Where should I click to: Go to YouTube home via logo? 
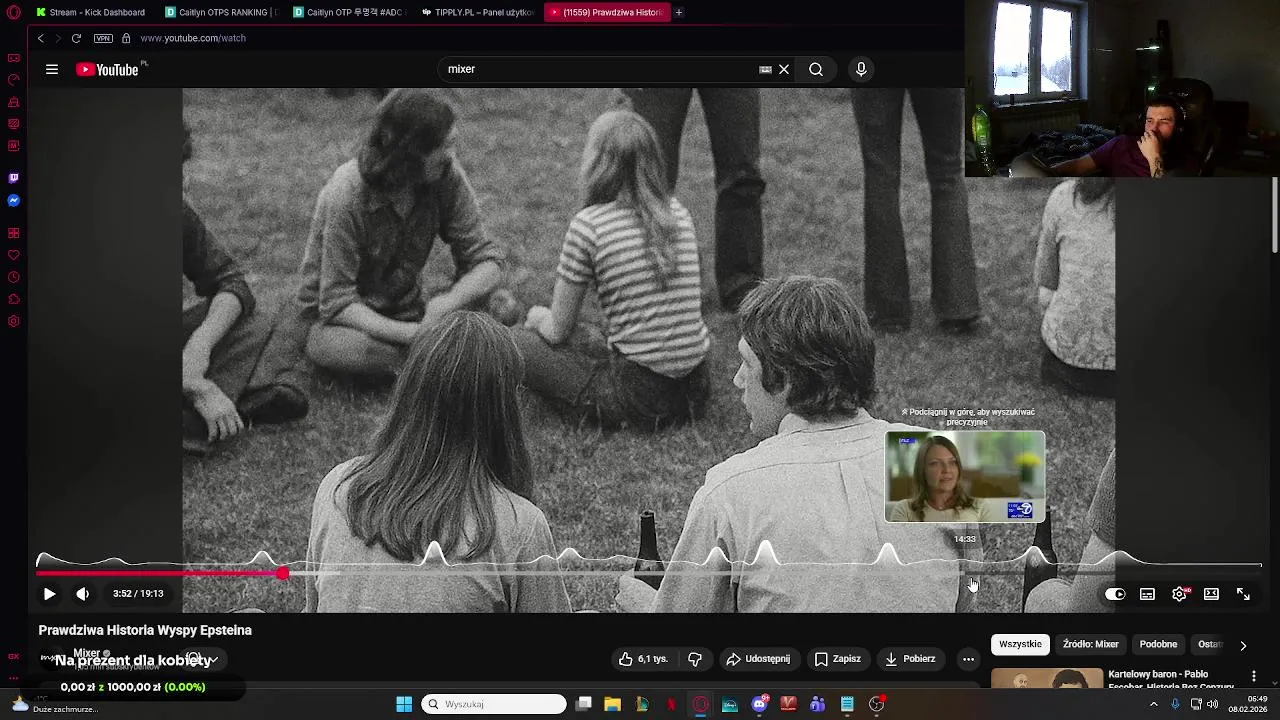click(x=107, y=69)
